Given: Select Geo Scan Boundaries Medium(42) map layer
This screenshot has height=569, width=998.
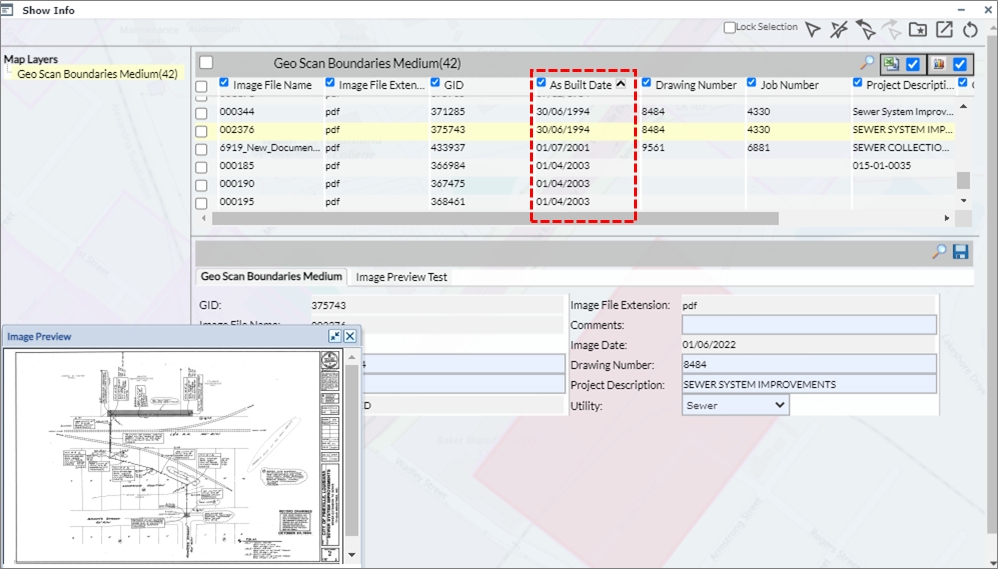Looking at the screenshot, I should [x=97, y=74].
